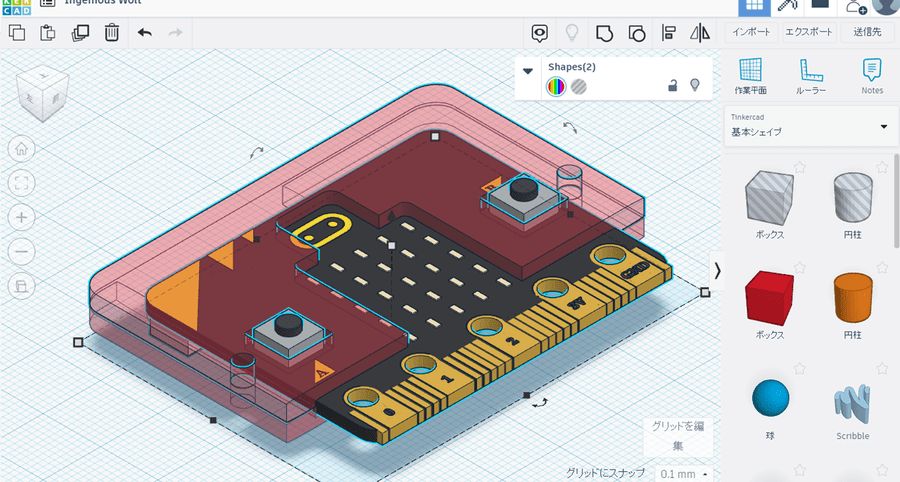
Task: Click the rotation arrow handle above the model
Action: [x=257, y=153]
